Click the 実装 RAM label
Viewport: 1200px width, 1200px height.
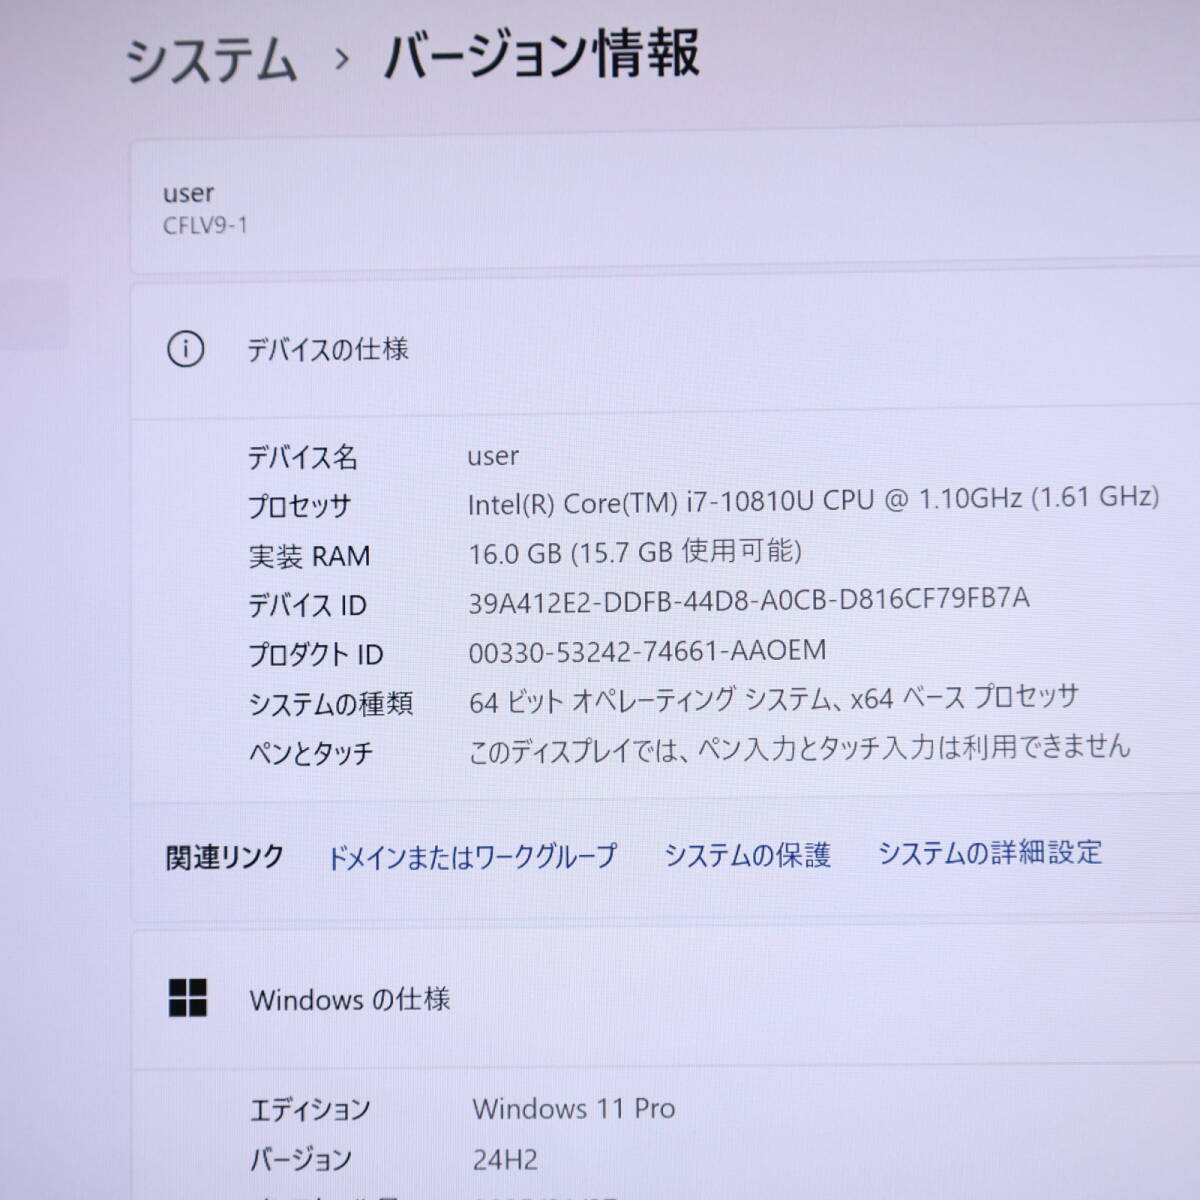click(x=309, y=556)
